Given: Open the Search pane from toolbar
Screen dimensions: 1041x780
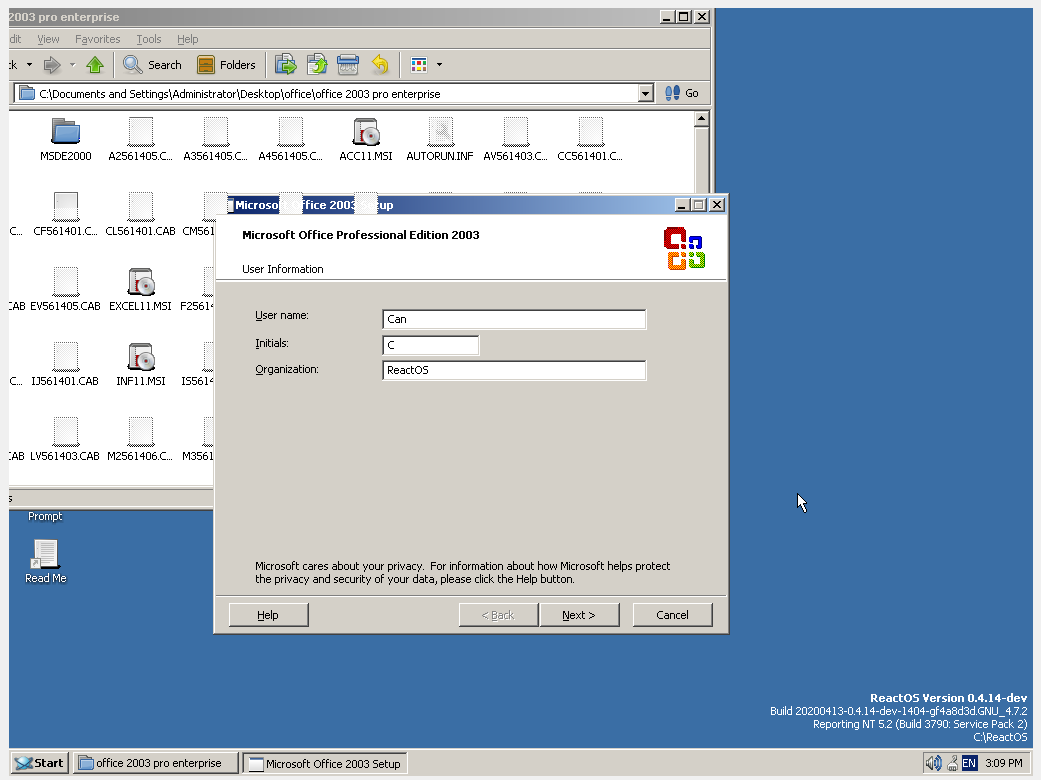Looking at the screenshot, I should 152,65.
